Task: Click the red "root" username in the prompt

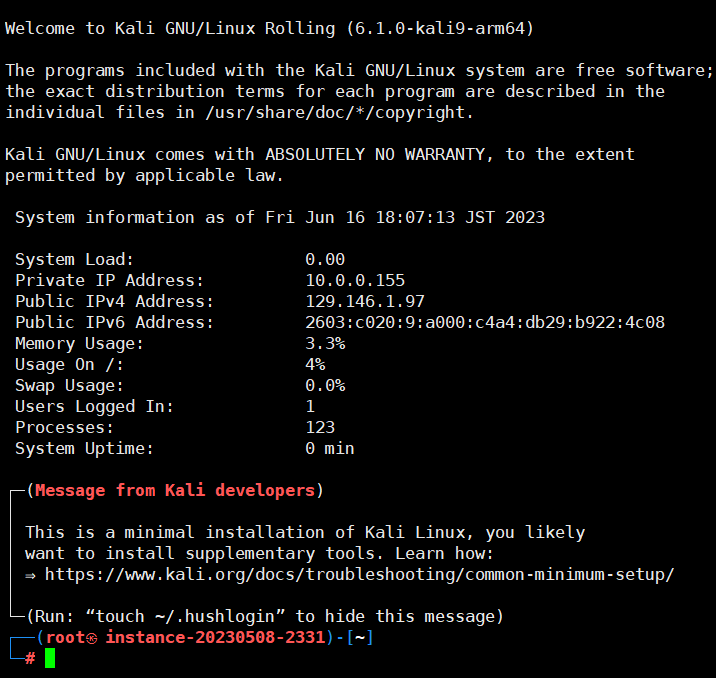Action: 65,637
